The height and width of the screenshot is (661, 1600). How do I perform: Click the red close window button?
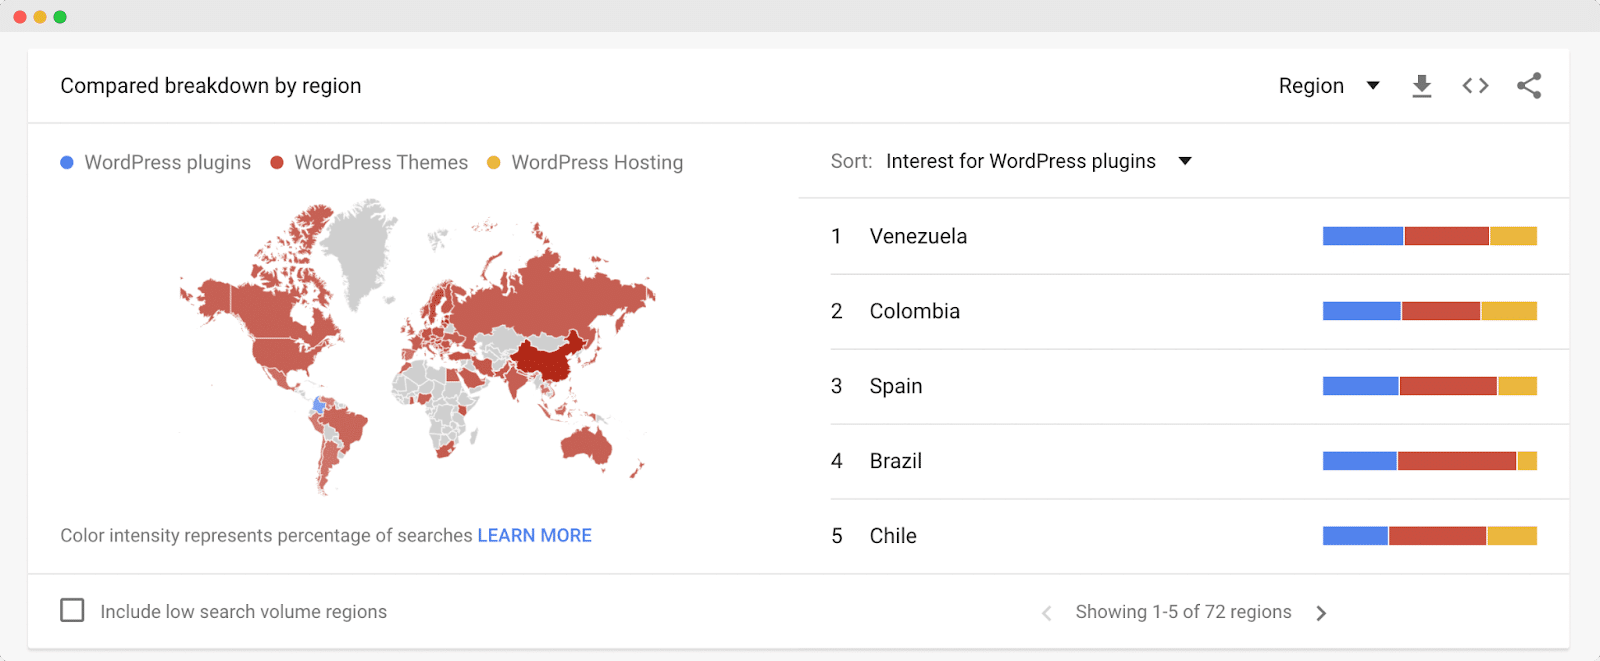(20, 17)
